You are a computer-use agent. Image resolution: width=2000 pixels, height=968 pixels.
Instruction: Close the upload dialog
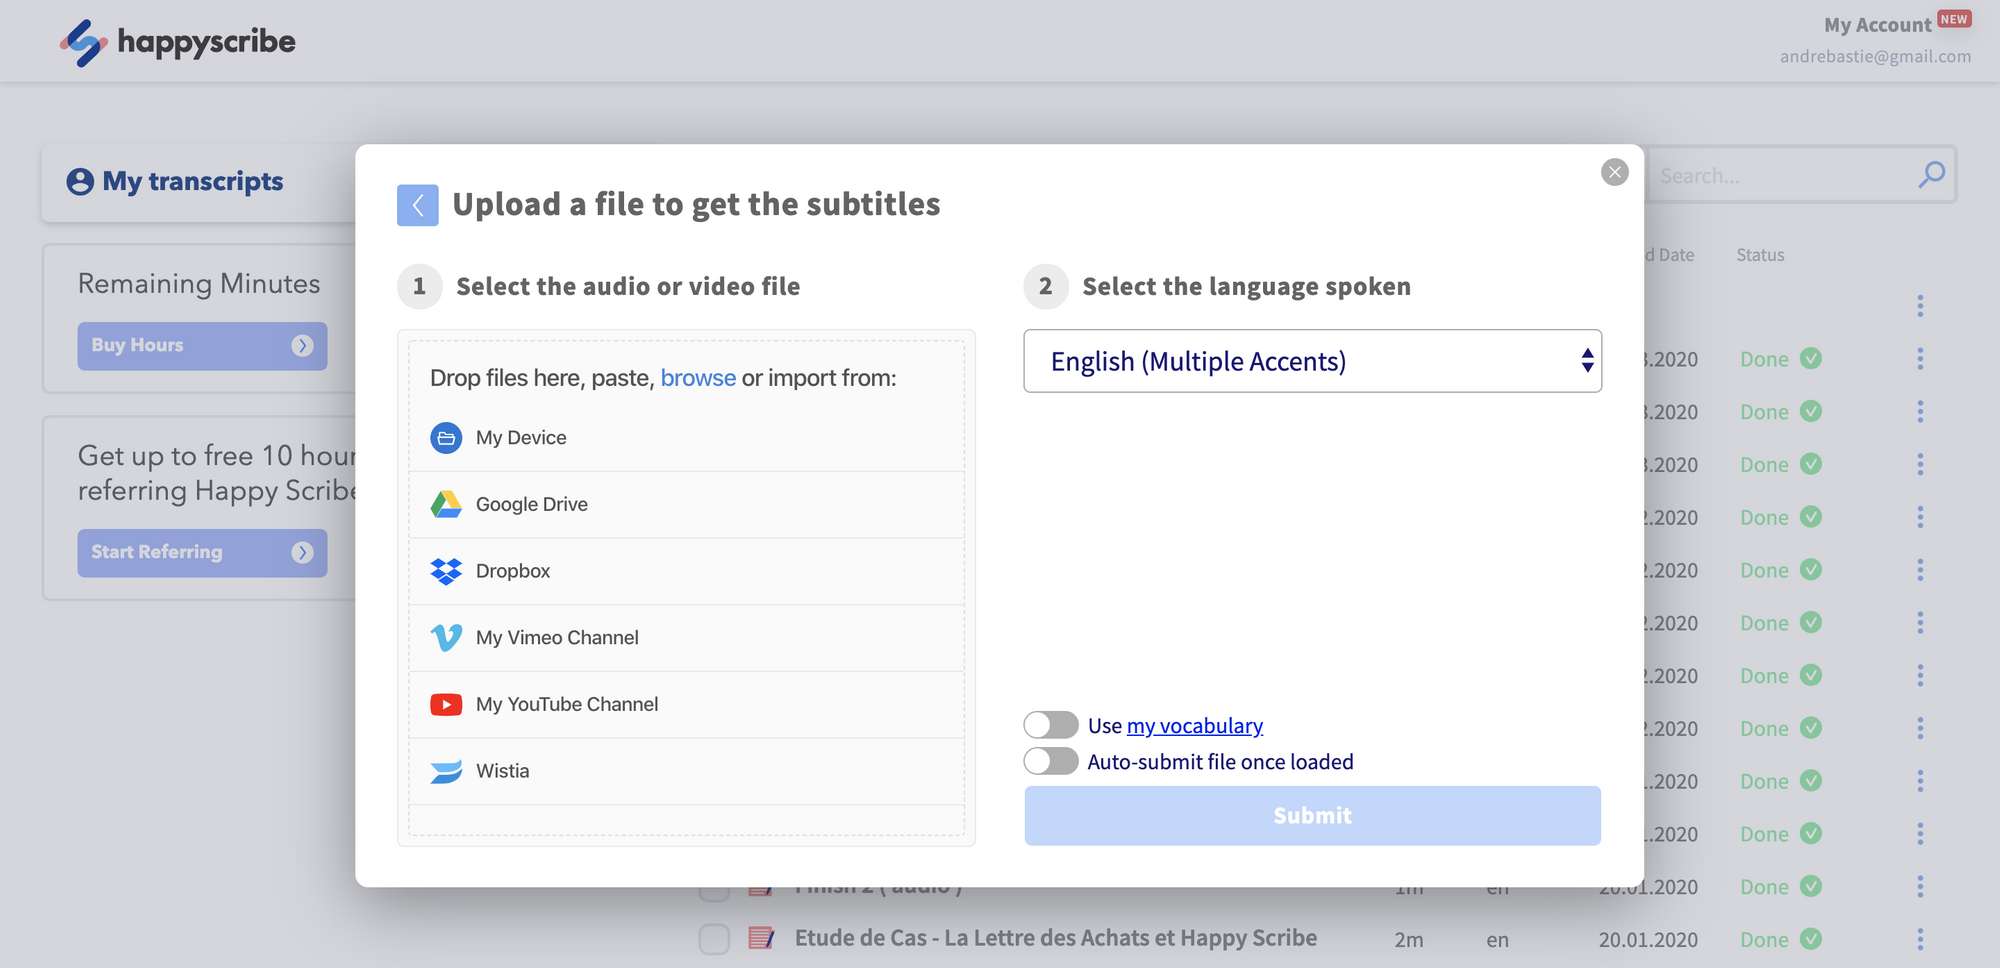tap(1615, 172)
